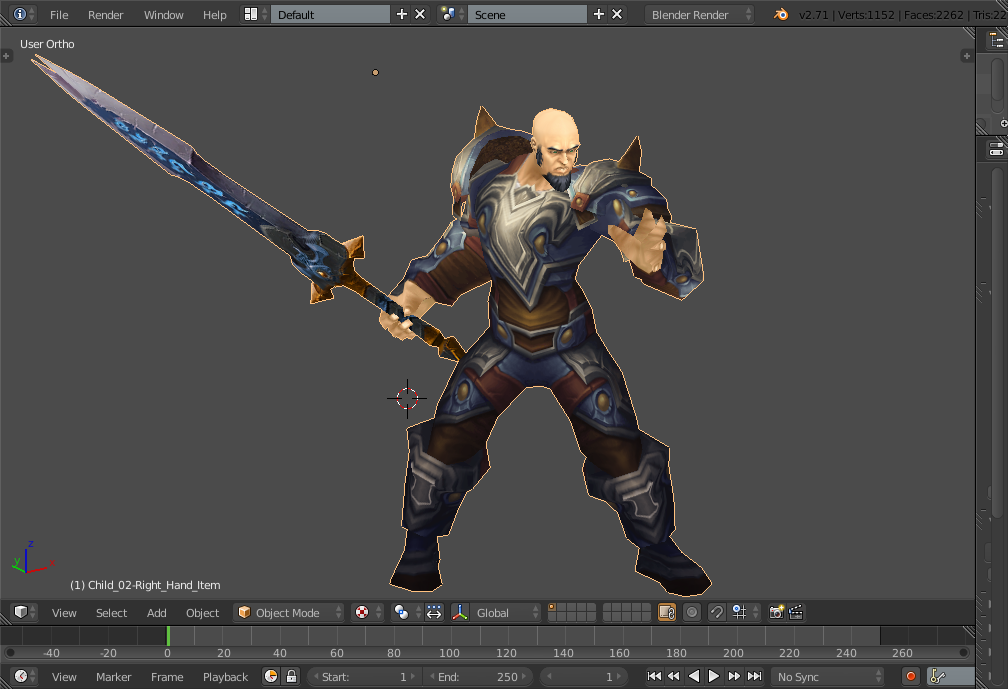Click the OpenGL render camera icon
1008x689 pixels.
pos(777,613)
